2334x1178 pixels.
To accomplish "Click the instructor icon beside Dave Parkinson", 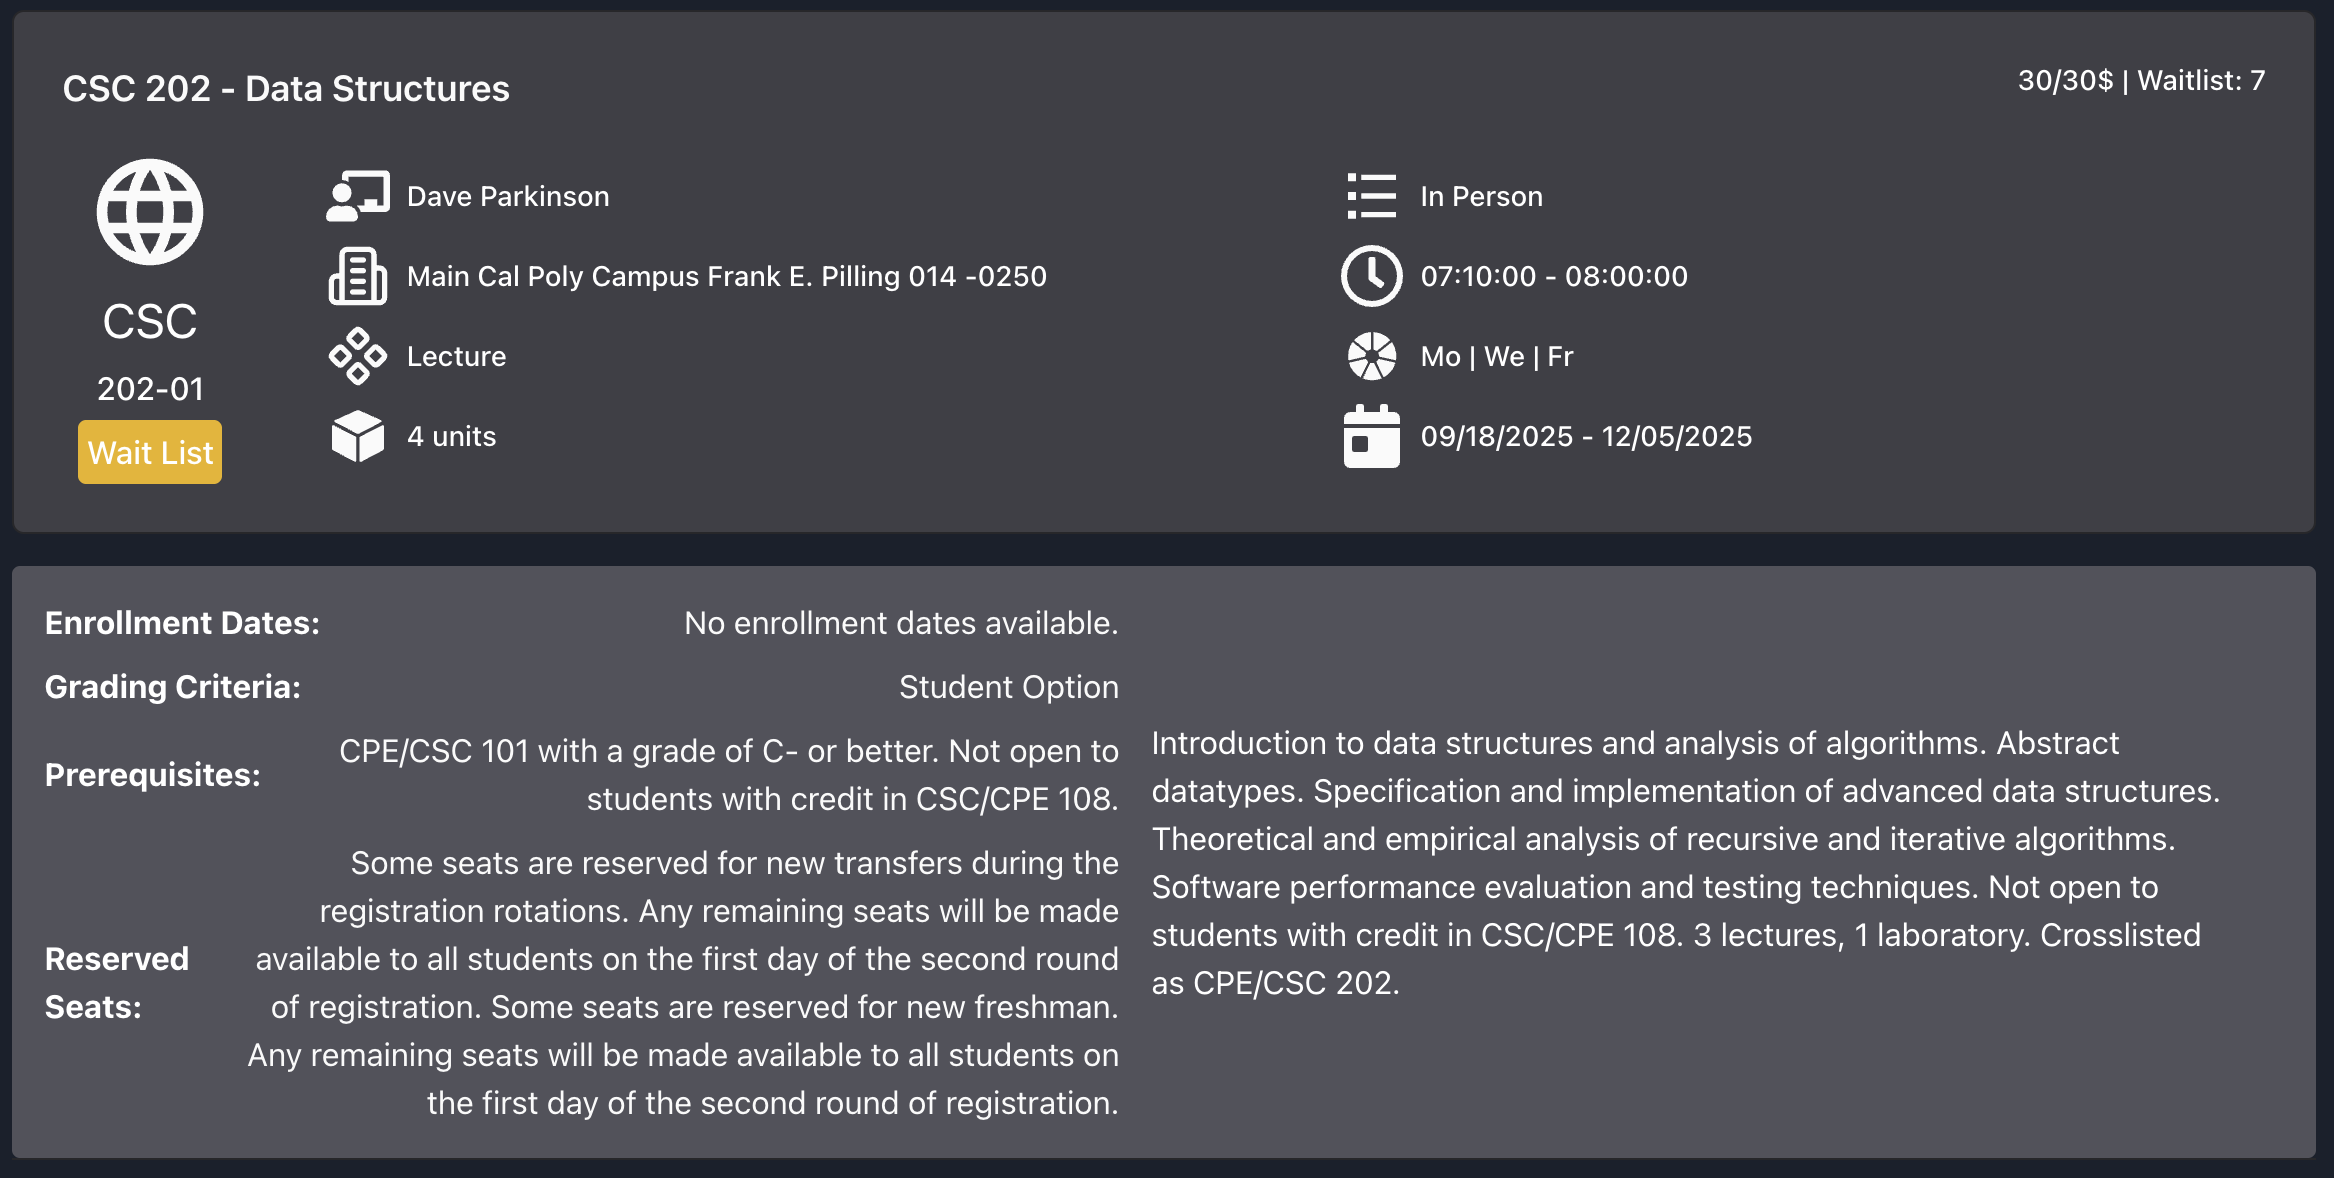I will pyautogui.click(x=357, y=196).
